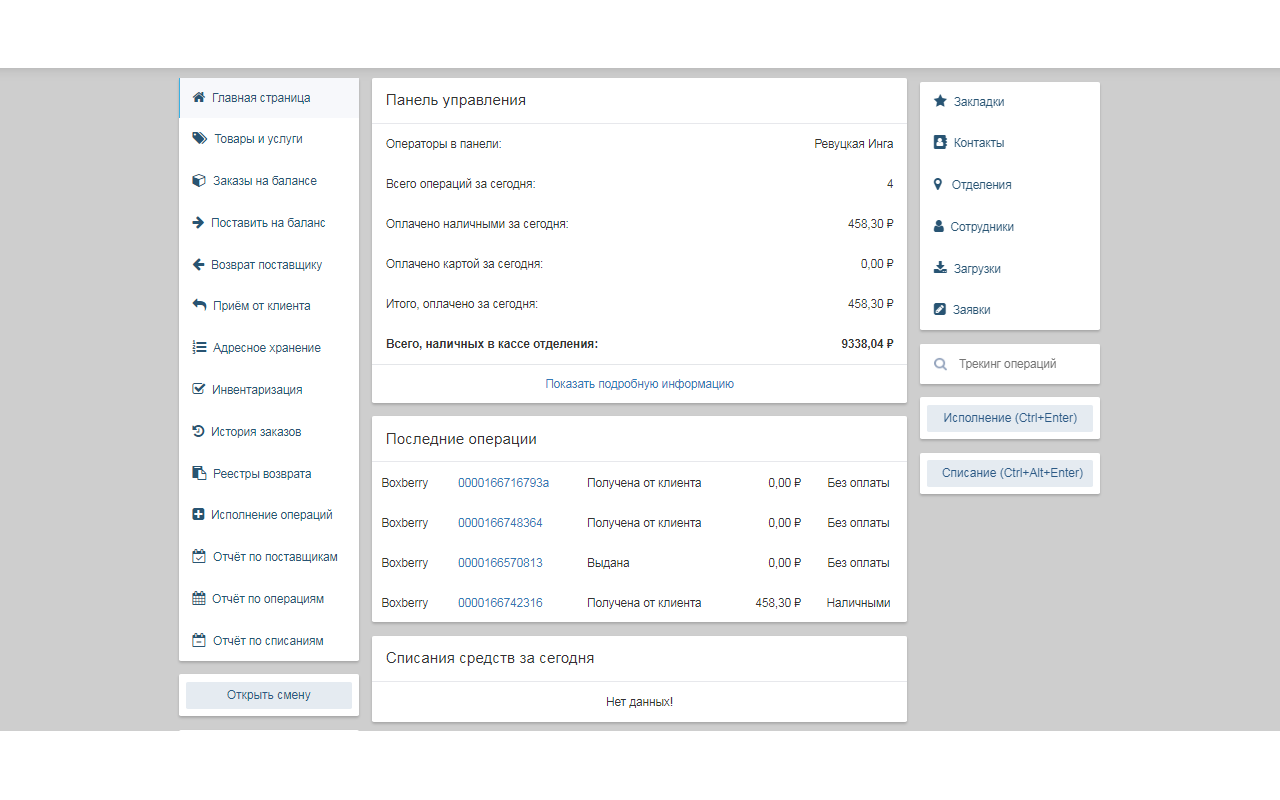Screen dimensions: 1280x800
Task: Open order link 0000166716793a
Action: tap(504, 483)
